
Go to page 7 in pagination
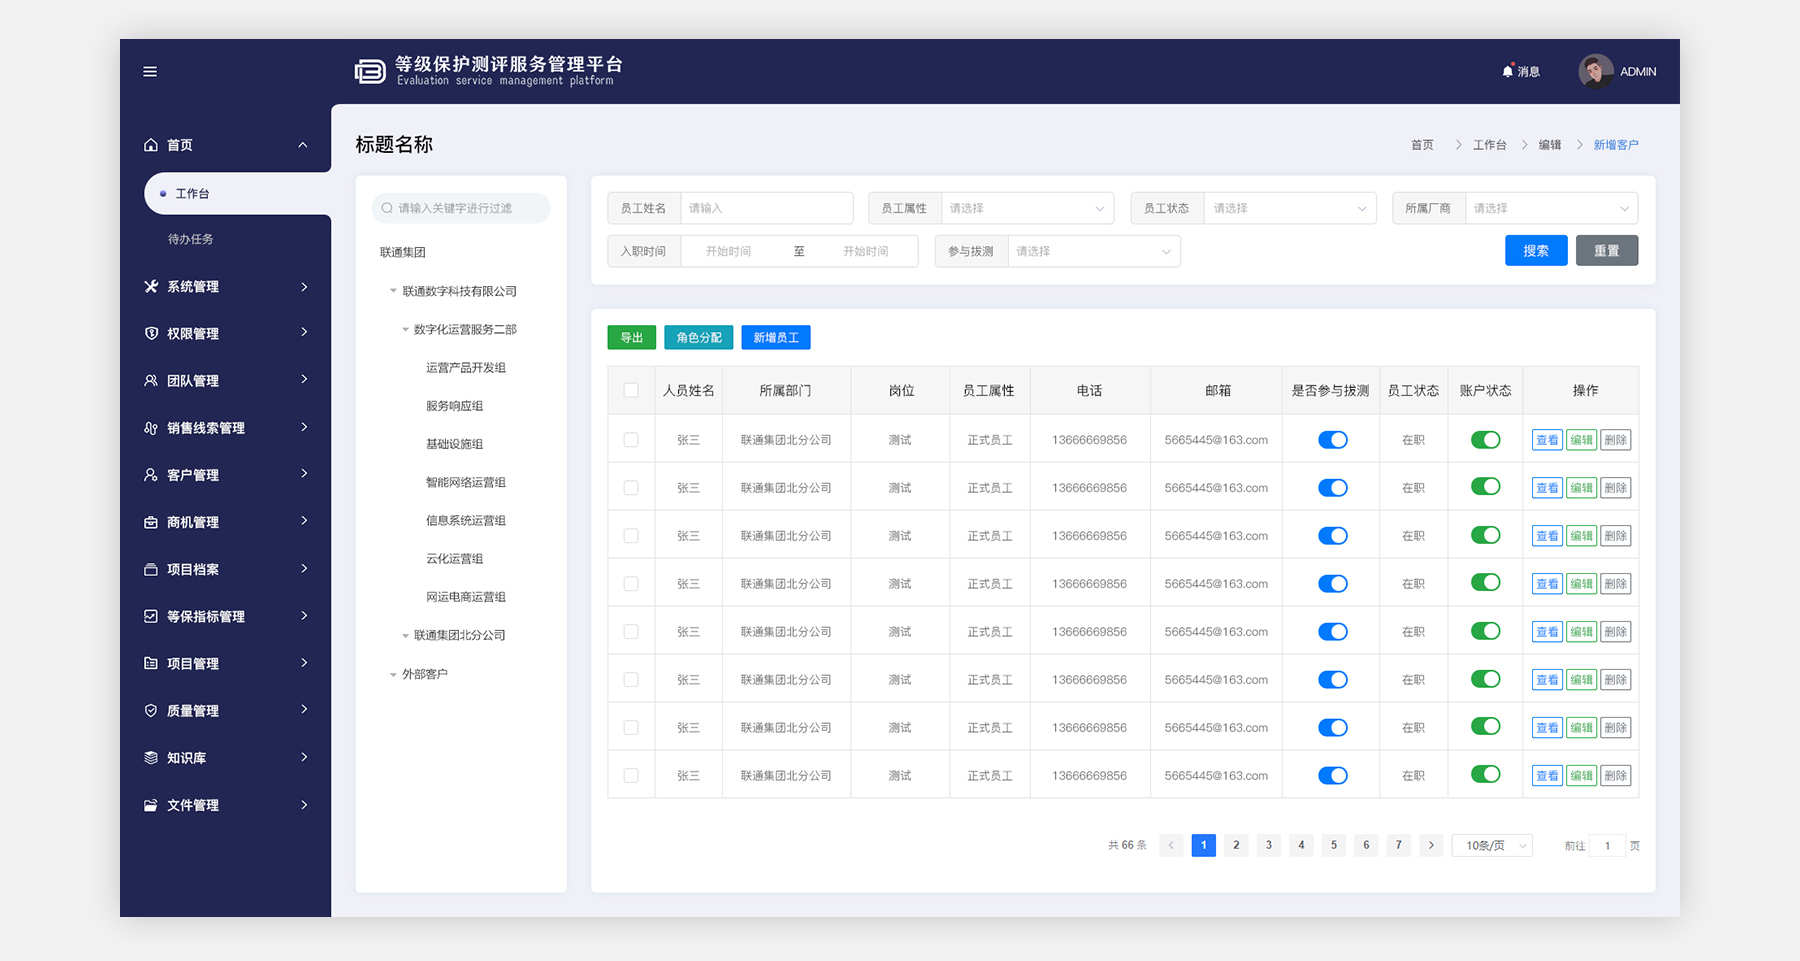[x=1399, y=845]
